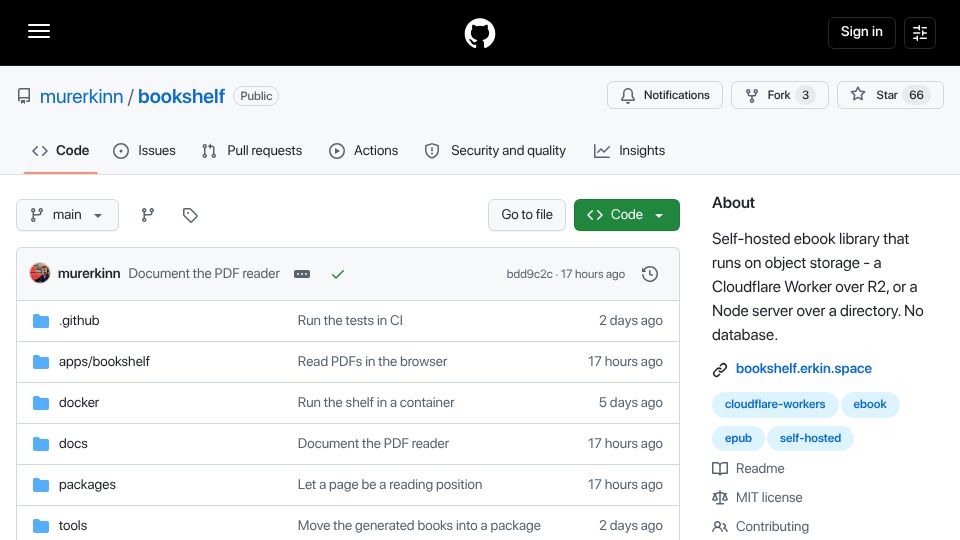Switch to the Issues tab
Screen dimensions: 960x540
pyautogui.click(x=144, y=151)
